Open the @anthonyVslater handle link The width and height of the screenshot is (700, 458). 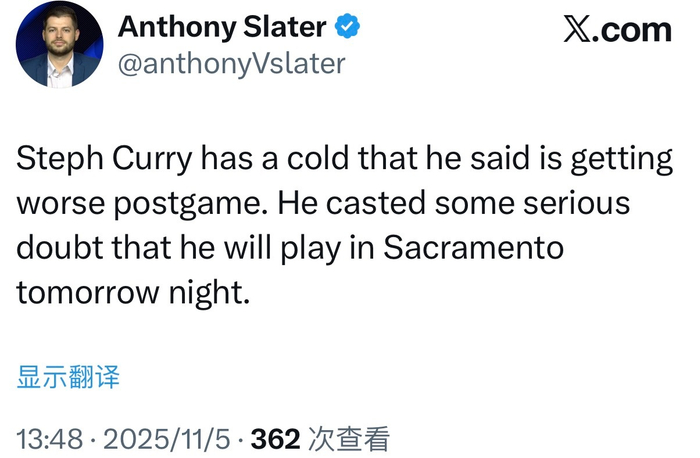click(232, 63)
